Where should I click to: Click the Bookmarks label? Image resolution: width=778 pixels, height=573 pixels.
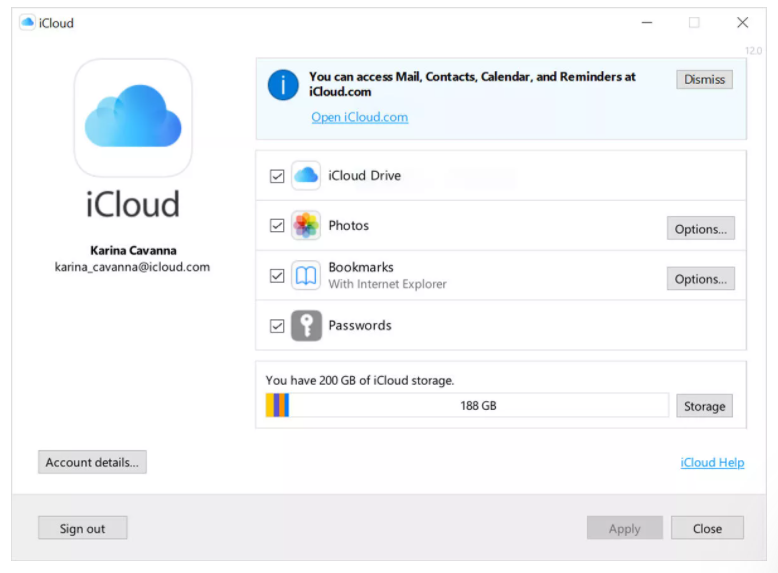(361, 267)
